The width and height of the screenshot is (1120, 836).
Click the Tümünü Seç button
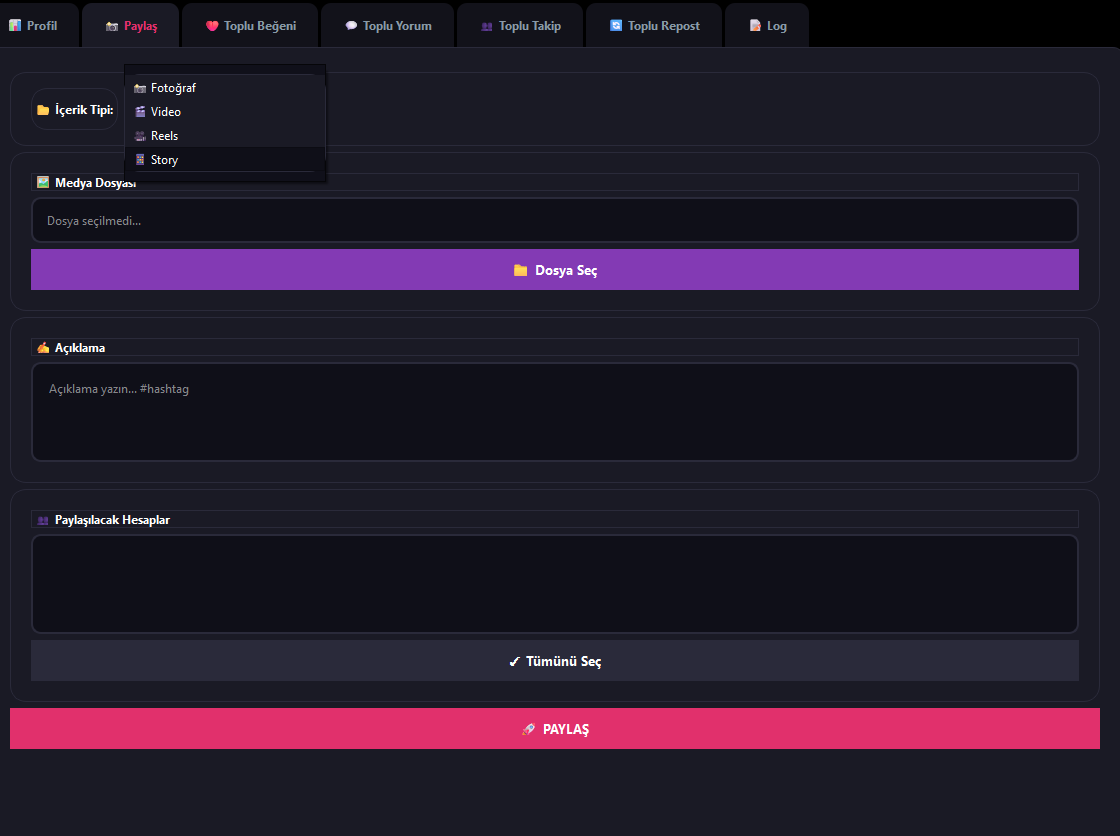[x=555, y=661]
